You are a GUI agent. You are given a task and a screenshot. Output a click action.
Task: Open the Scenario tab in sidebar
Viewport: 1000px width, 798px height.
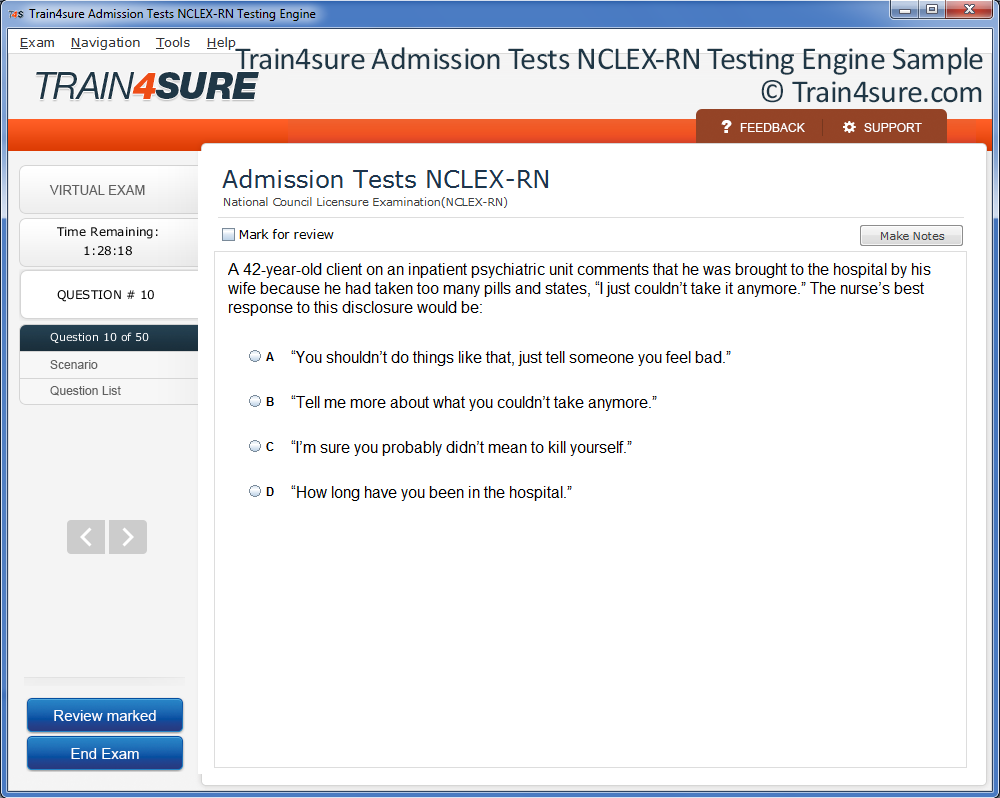(109, 365)
